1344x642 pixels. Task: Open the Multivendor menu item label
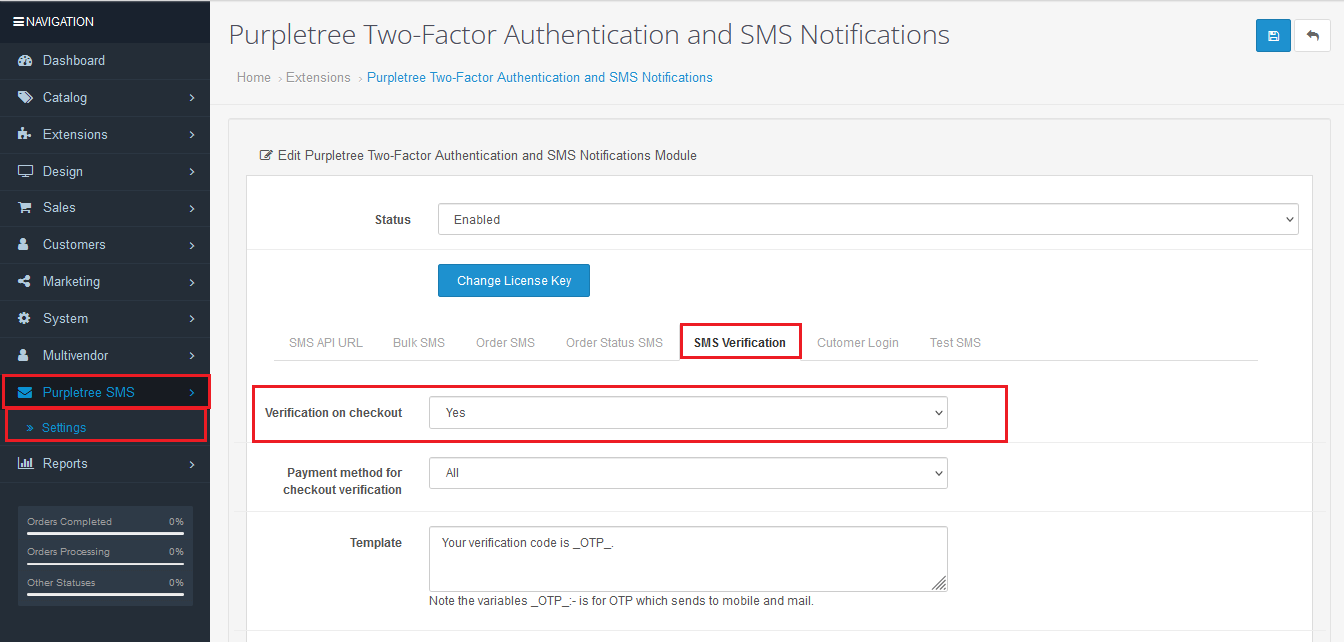(76, 355)
